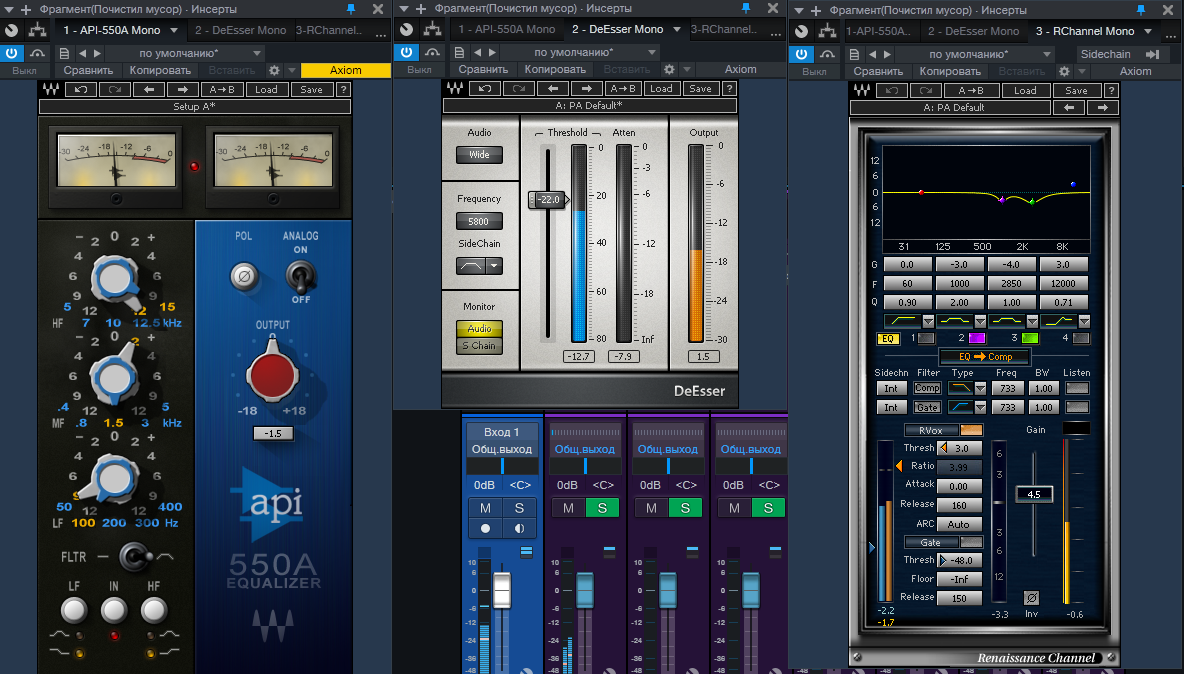Switch to 1 - API-550A Mono tab in DeEsser window
This screenshot has width=1184, height=674.
[x=507, y=29]
